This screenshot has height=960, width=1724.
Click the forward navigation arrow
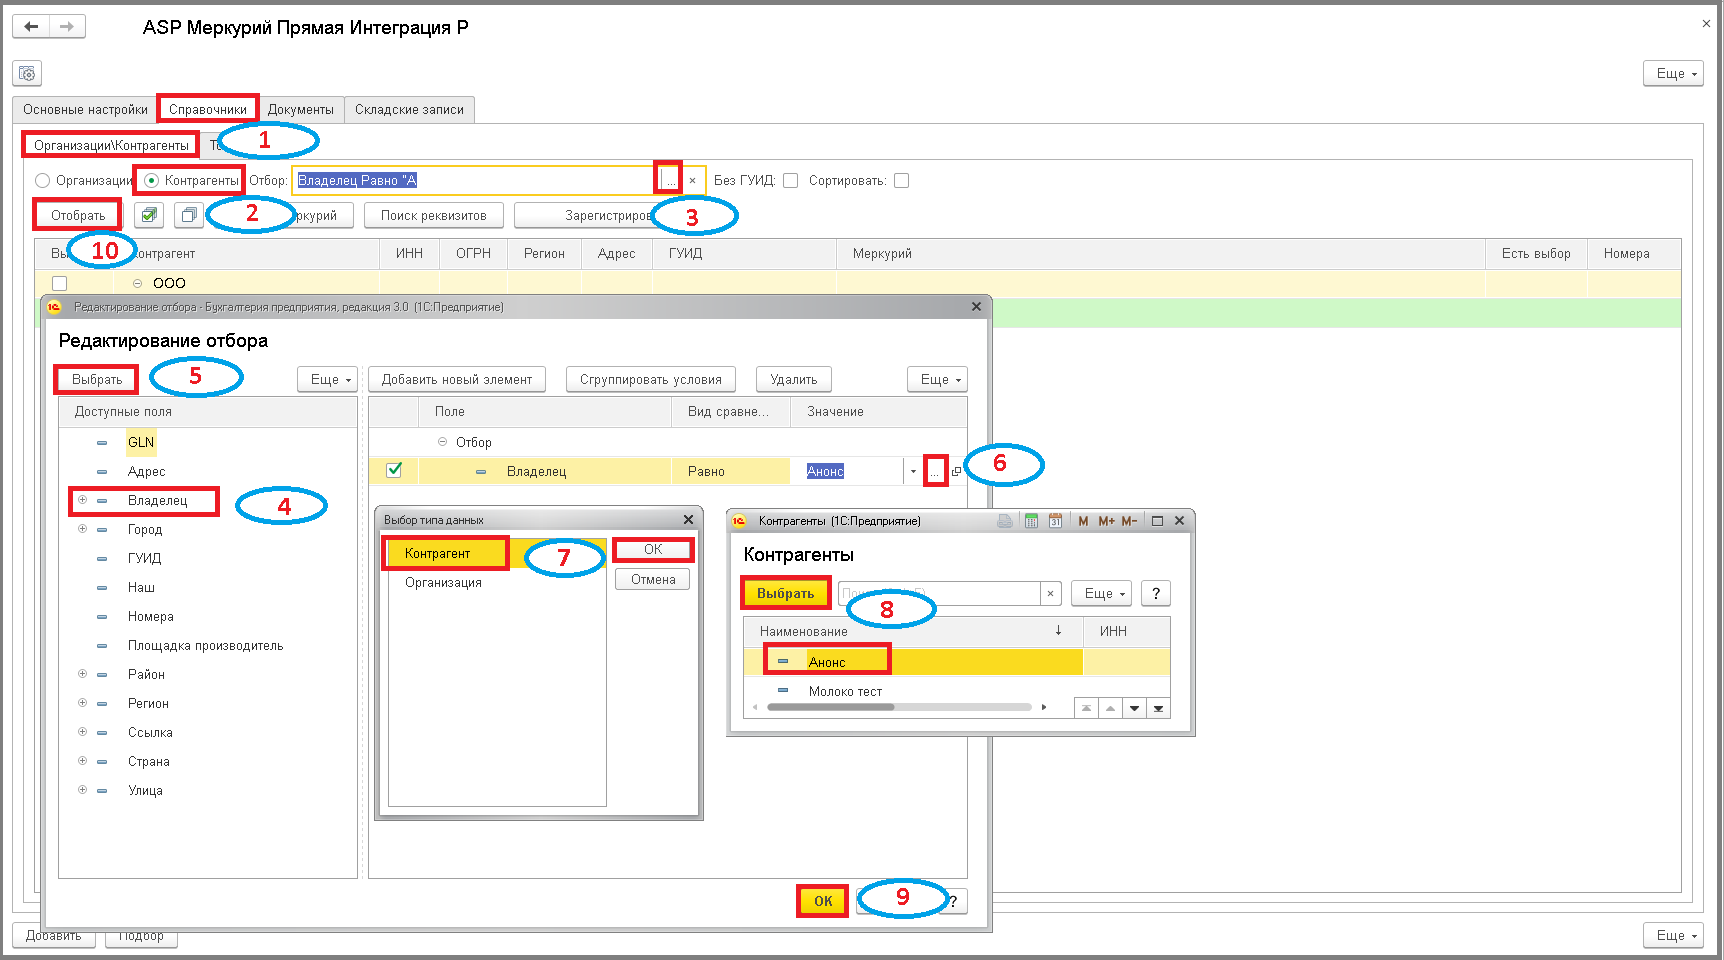pyautogui.click(x=67, y=27)
